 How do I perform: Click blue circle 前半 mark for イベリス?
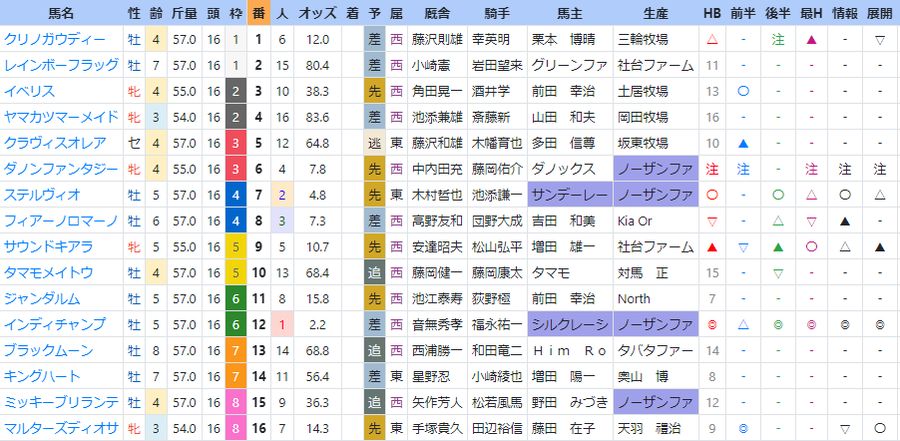(743, 91)
